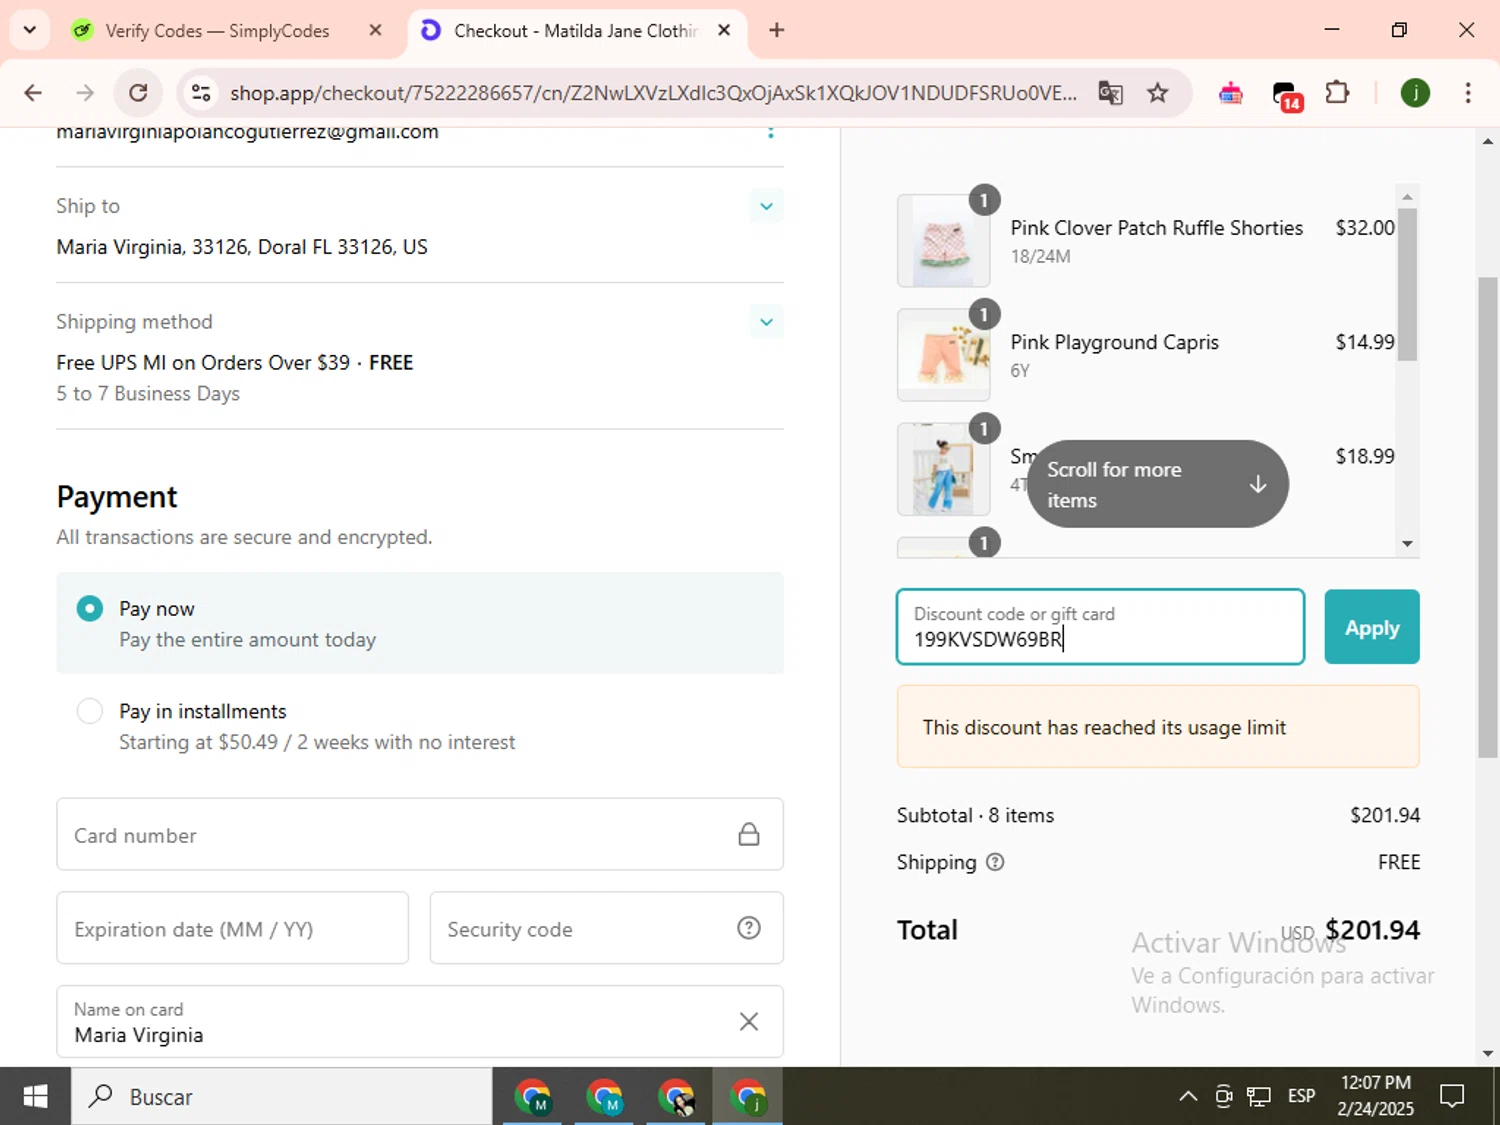Open the Extensions puzzle icon
Image resolution: width=1500 pixels, height=1125 pixels.
(x=1337, y=93)
